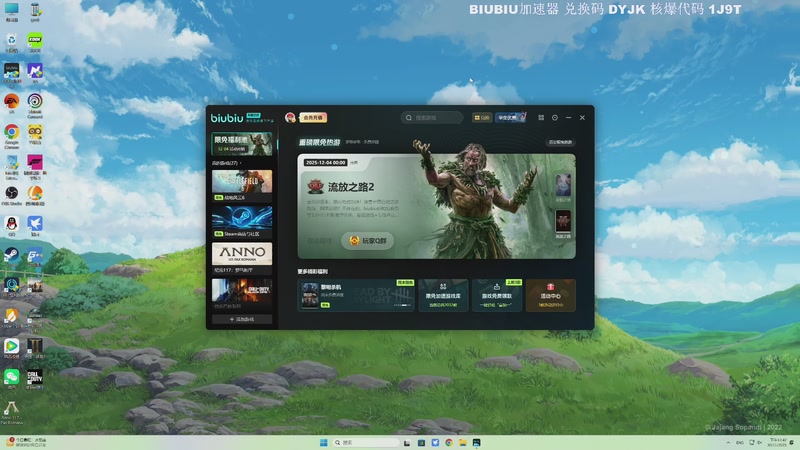
Task: Select the first small thumbnail beside the banner
Action: click(563, 186)
